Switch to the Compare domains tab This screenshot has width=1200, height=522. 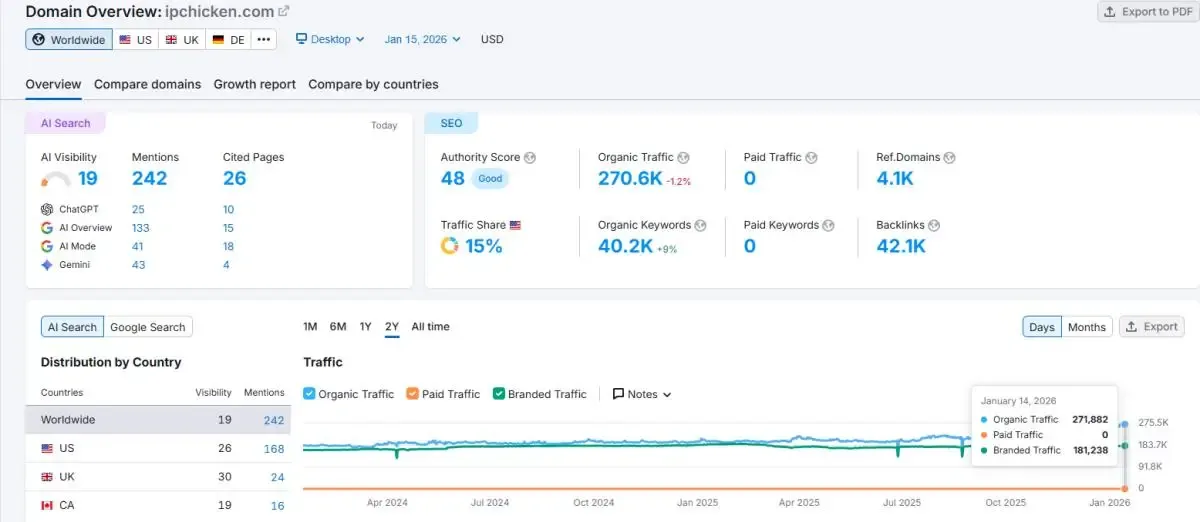tap(147, 84)
